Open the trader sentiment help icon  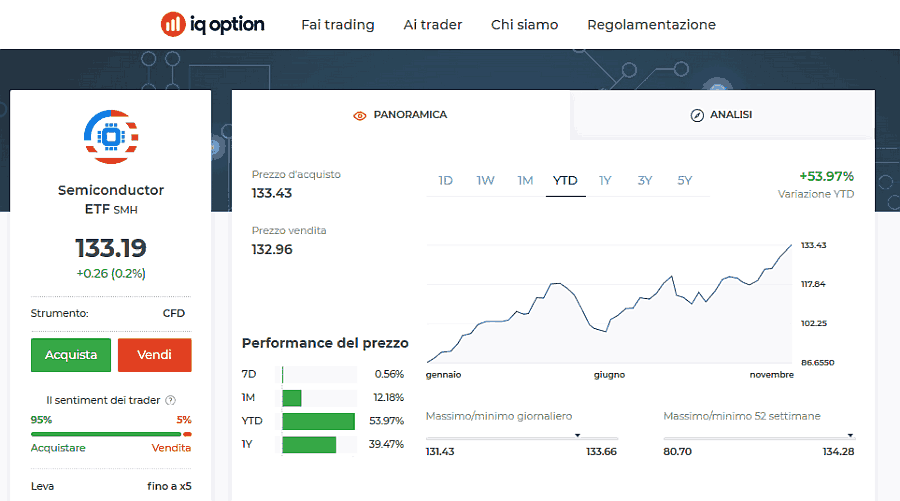(x=170, y=400)
